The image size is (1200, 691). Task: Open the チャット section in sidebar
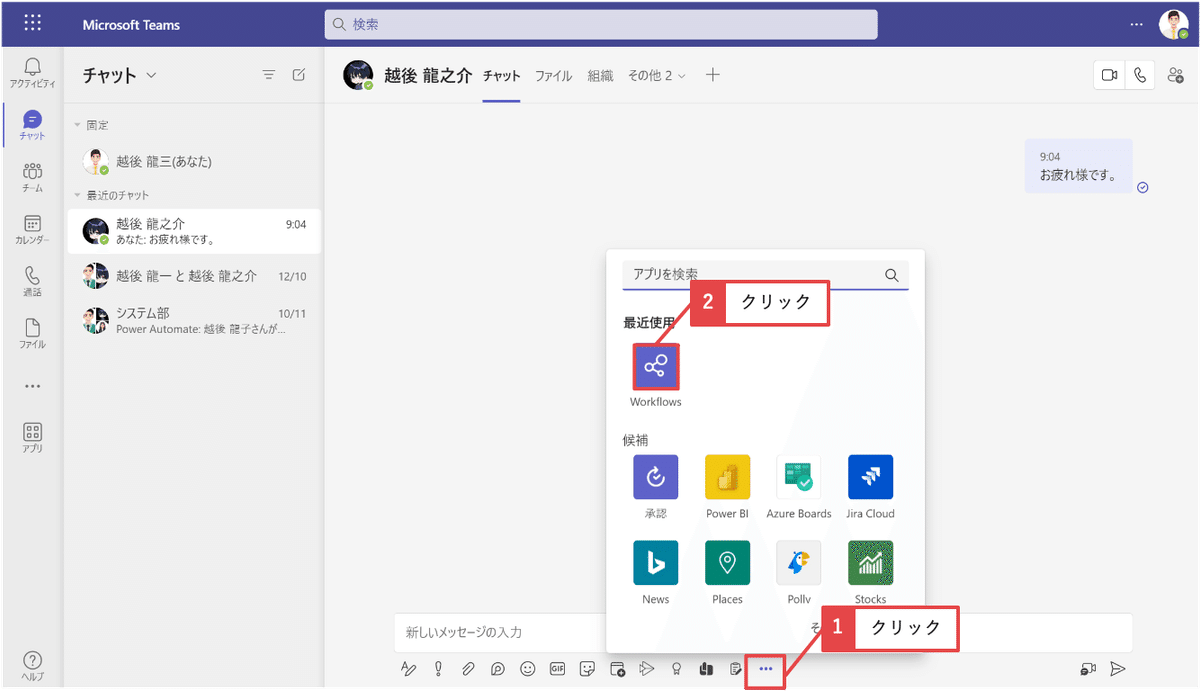[32, 125]
